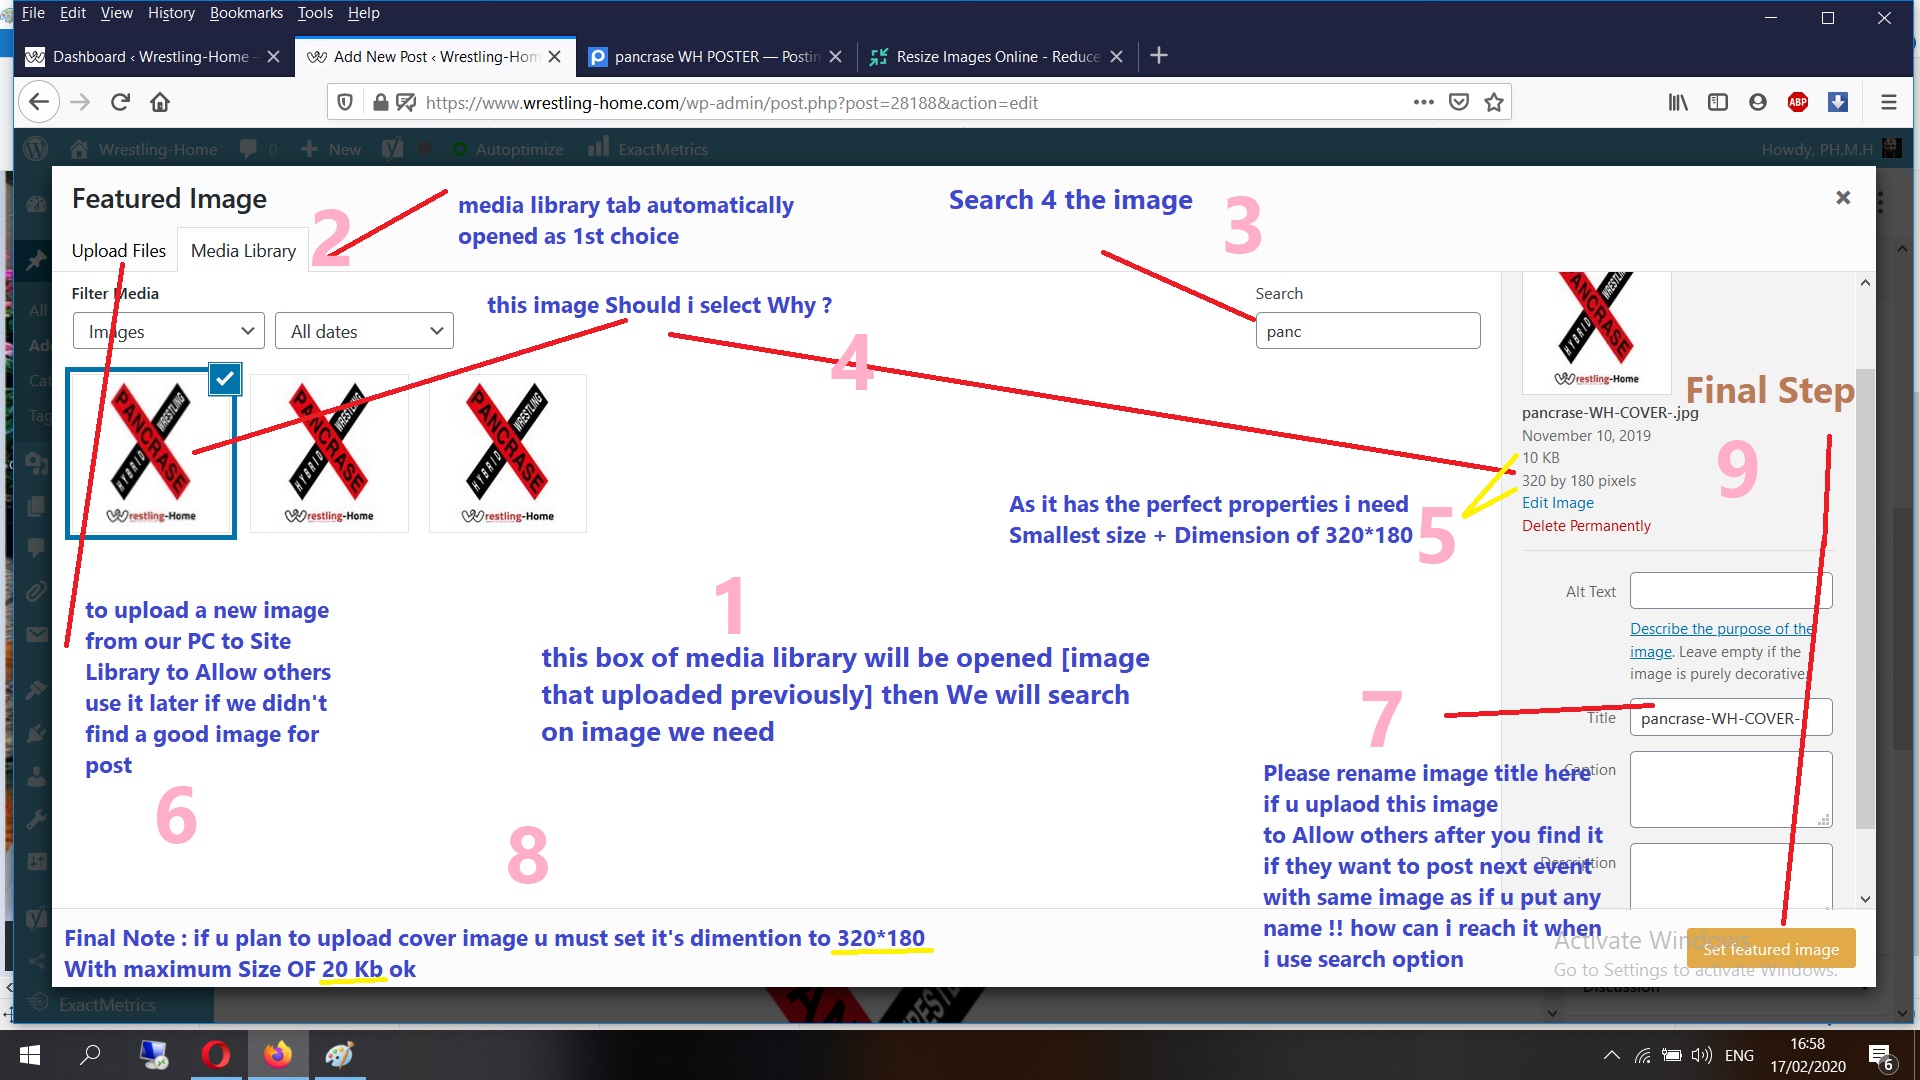The width and height of the screenshot is (1920, 1080).
Task: Uncheck the selected first pancrase thumbnail checkmark
Action: [225, 379]
